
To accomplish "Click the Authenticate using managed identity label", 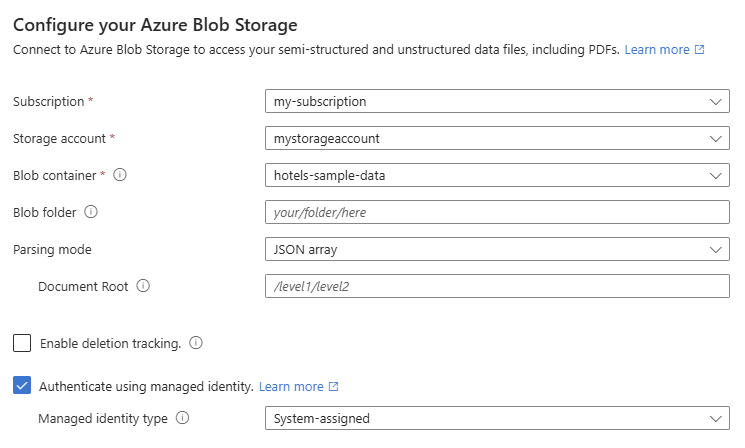I will [x=145, y=386].
